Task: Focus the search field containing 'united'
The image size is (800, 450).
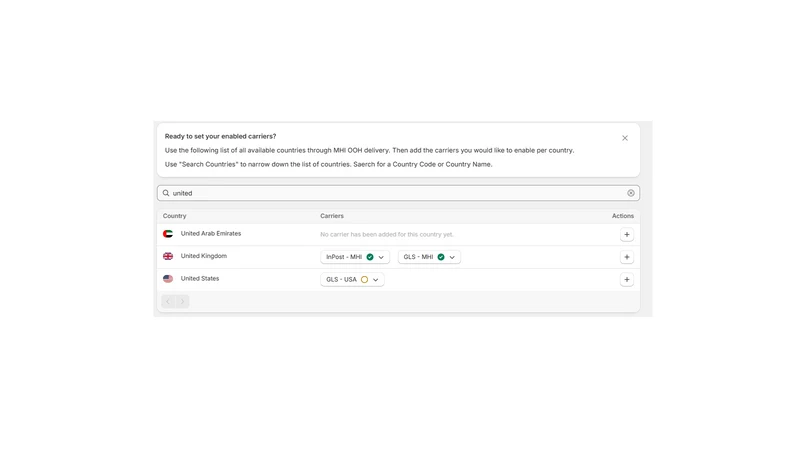Action: [x=398, y=193]
